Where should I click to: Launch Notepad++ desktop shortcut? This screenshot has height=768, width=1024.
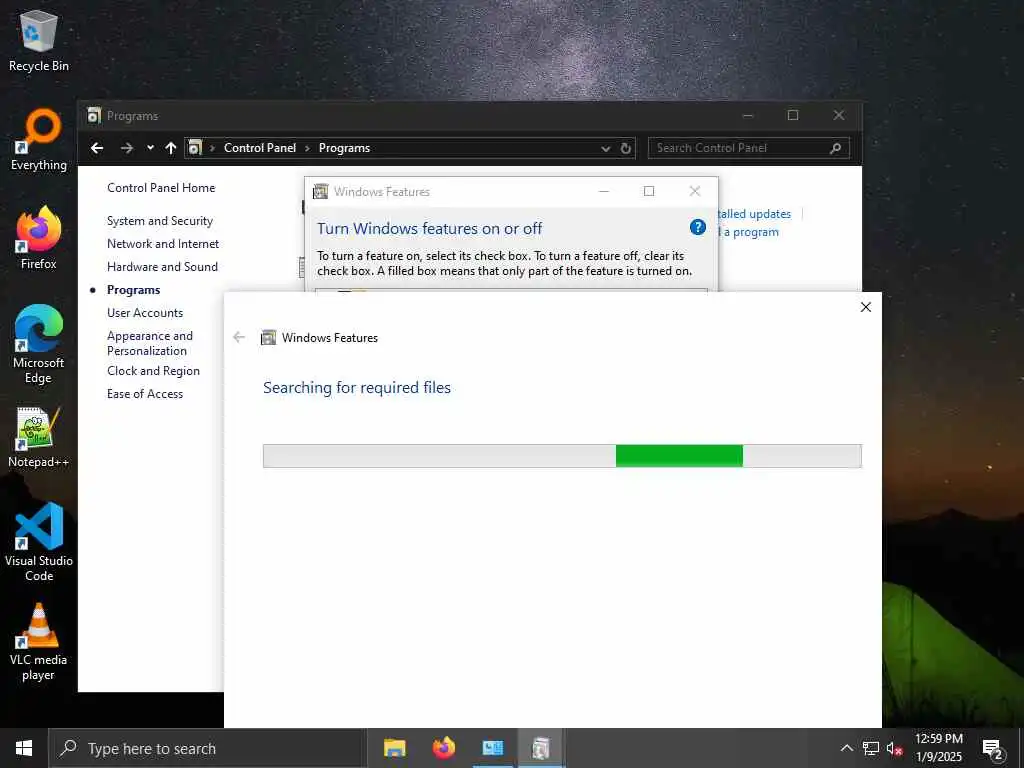point(39,437)
